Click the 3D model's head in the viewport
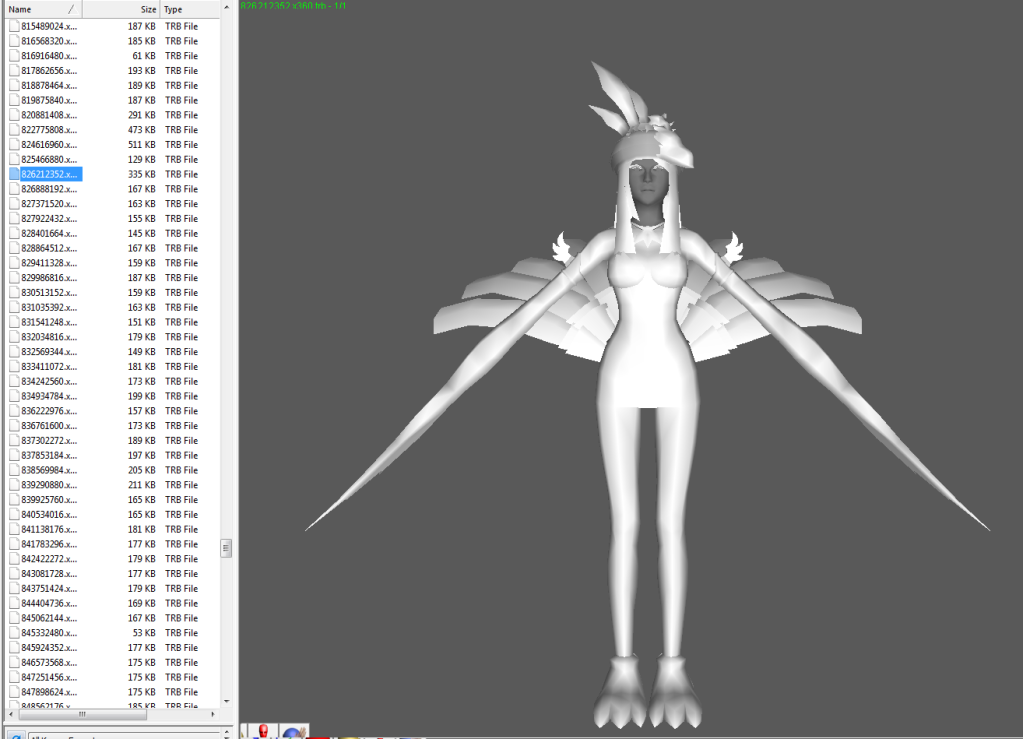1023x739 pixels. click(x=649, y=185)
